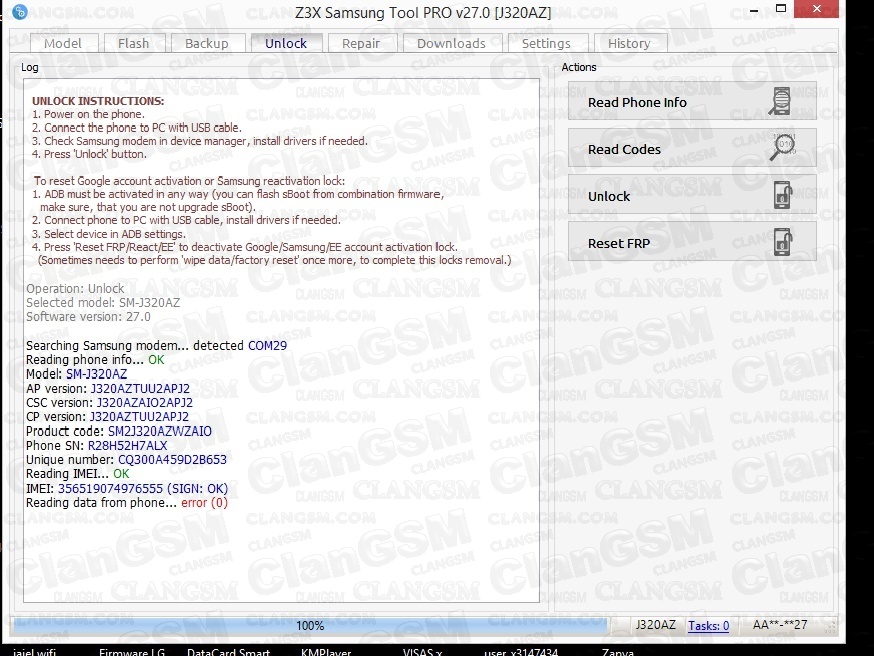The width and height of the screenshot is (874, 656).
Task: Open the Firmware LG item below the window
Action: (132, 652)
